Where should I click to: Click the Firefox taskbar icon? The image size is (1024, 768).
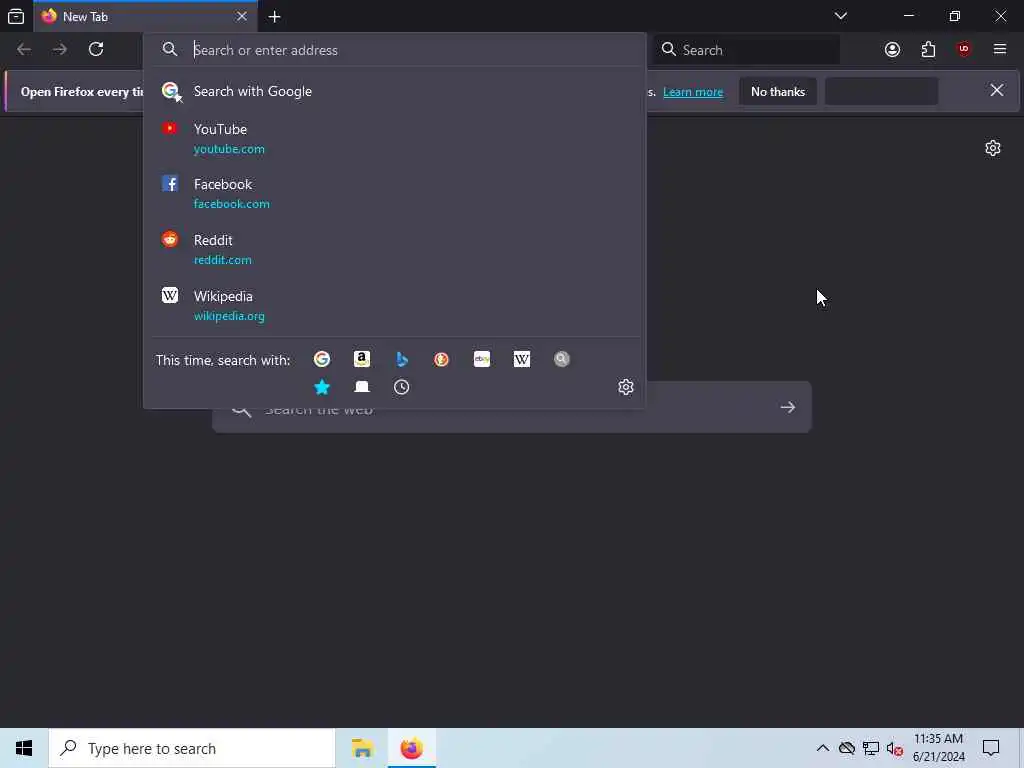click(411, 748)
